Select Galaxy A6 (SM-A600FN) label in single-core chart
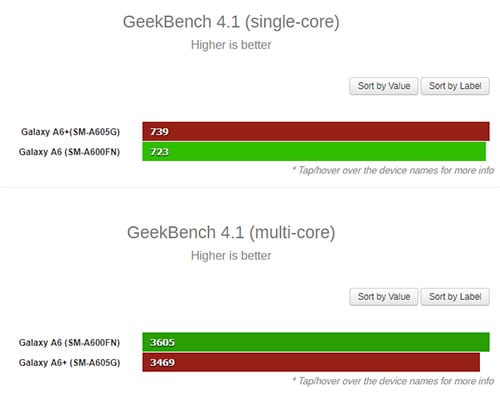 point(69,152)
